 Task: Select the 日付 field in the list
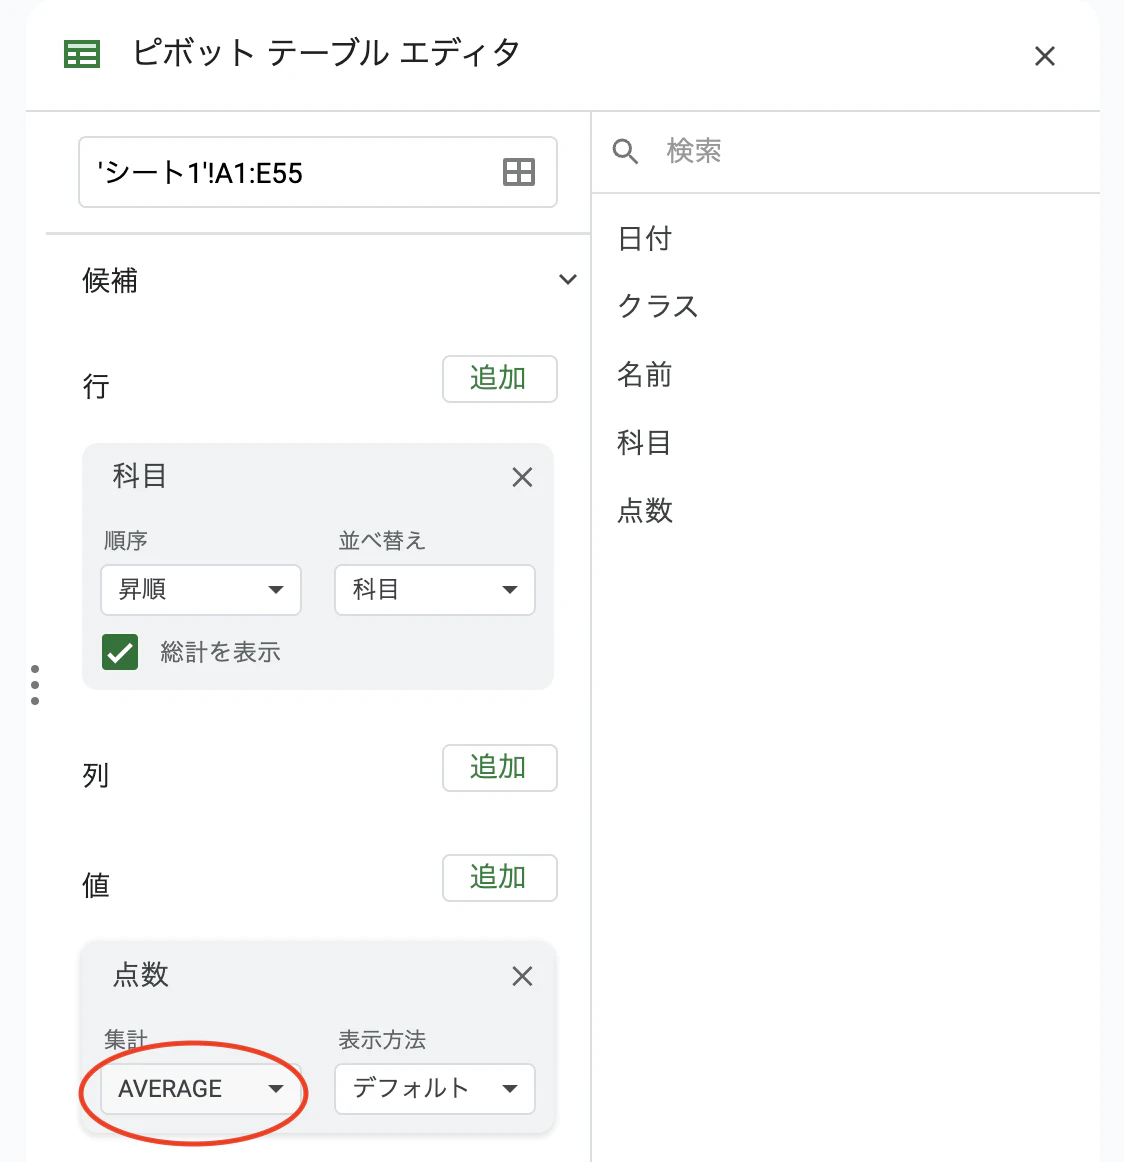645,239
